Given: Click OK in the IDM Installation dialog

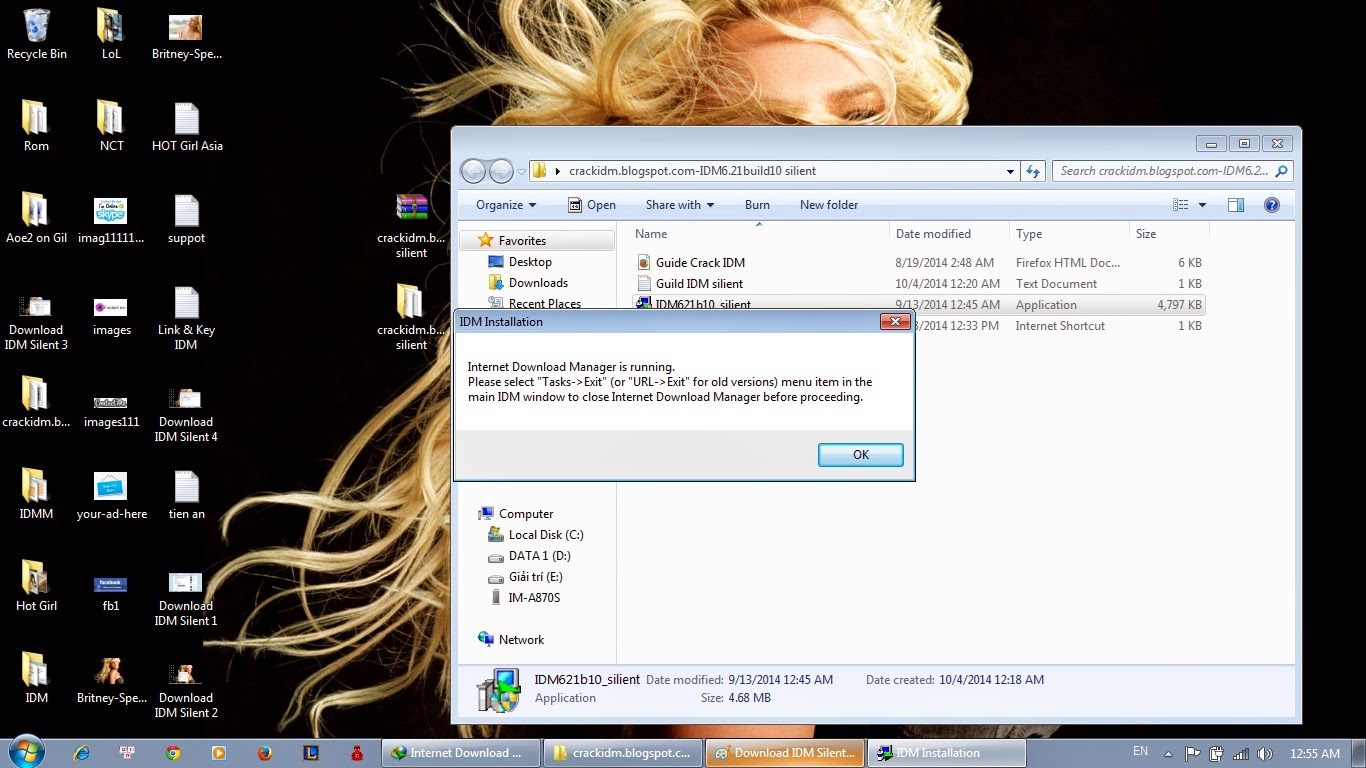Looking at the screenshot, I should click(x=860, y=454).
